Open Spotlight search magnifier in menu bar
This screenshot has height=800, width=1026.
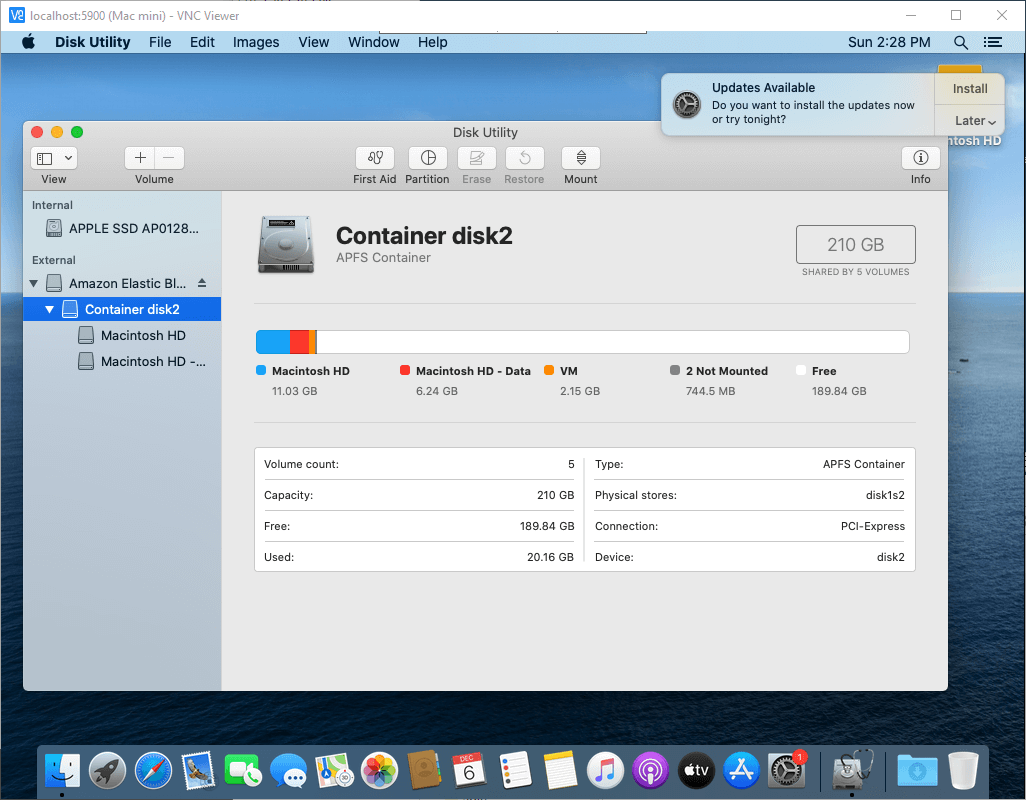tap(960, 42)
